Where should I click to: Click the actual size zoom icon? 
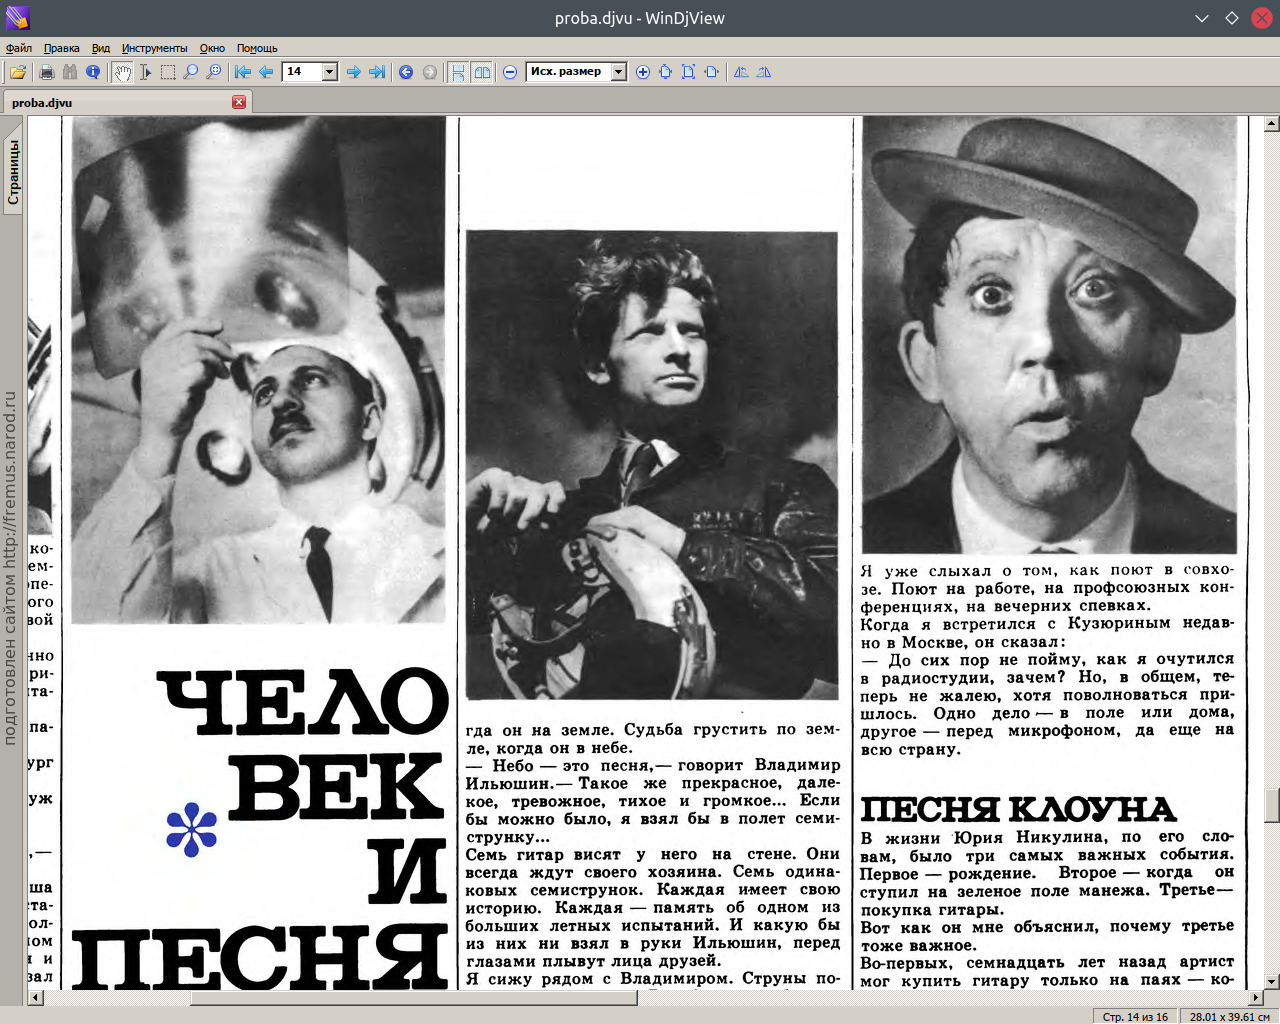coord(665,72)
